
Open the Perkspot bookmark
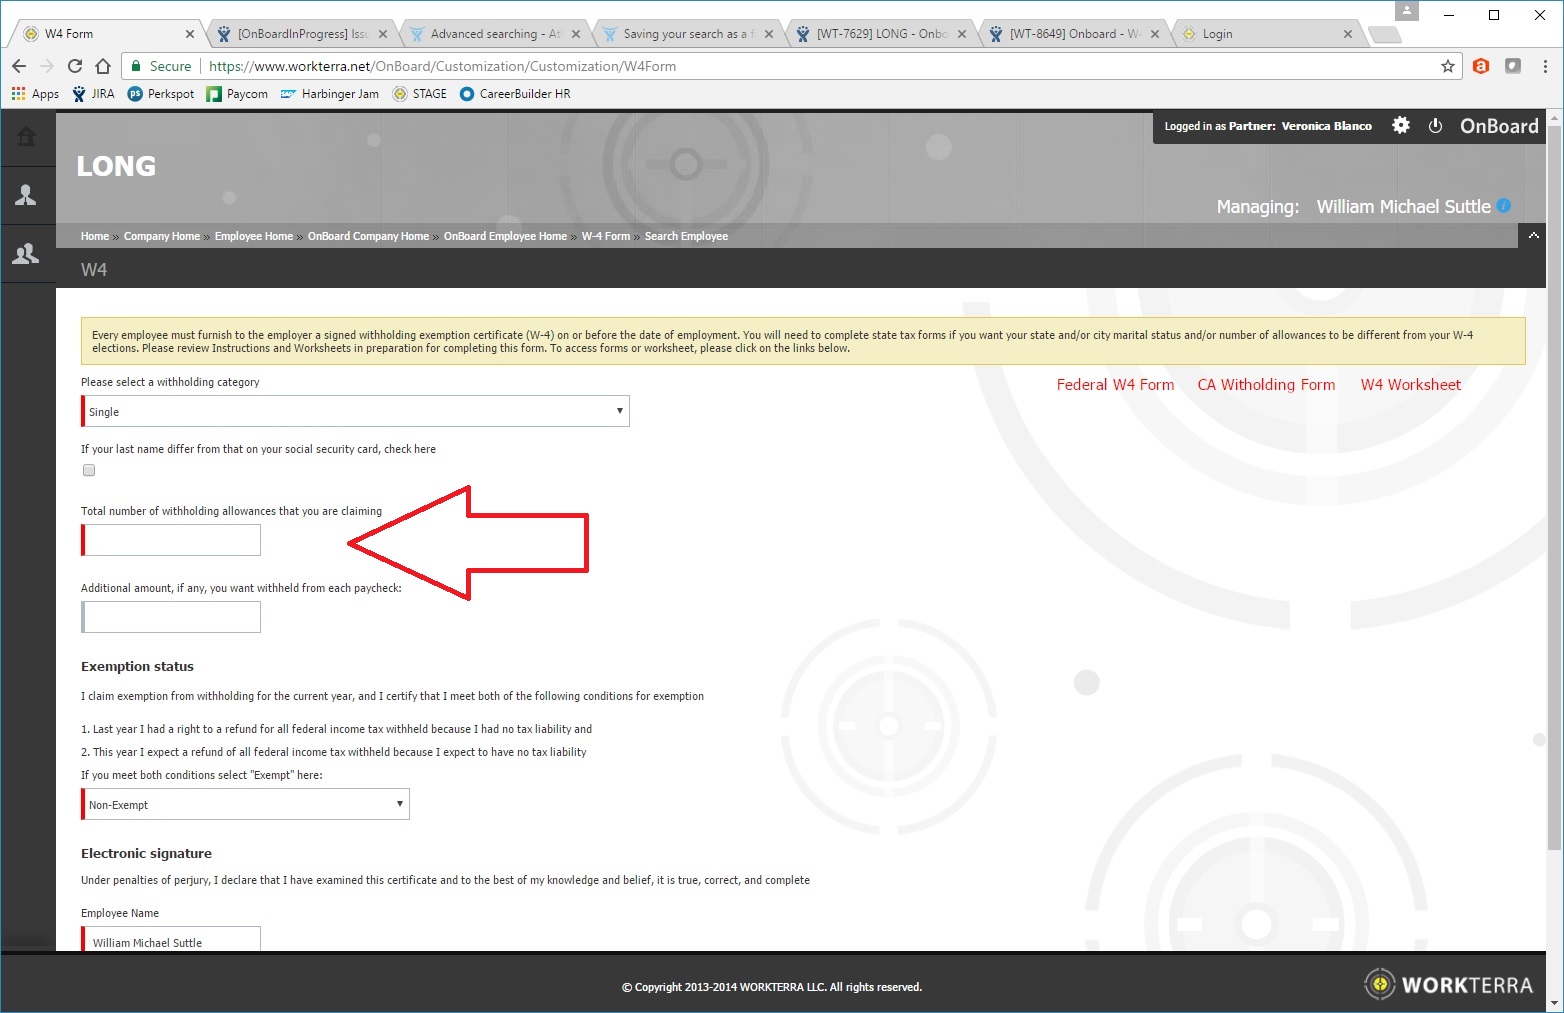click(x=161, y=94)
